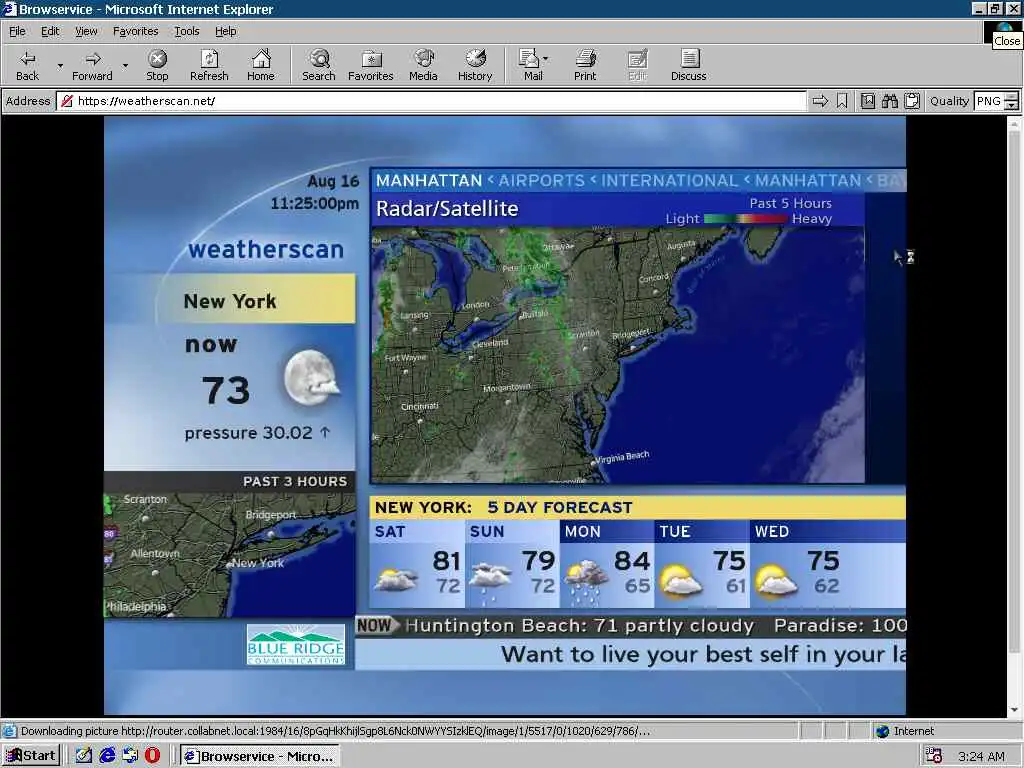Open Forward history dropdown arrow
Screen dimensions: 1024x768
(x=125, y=66)
